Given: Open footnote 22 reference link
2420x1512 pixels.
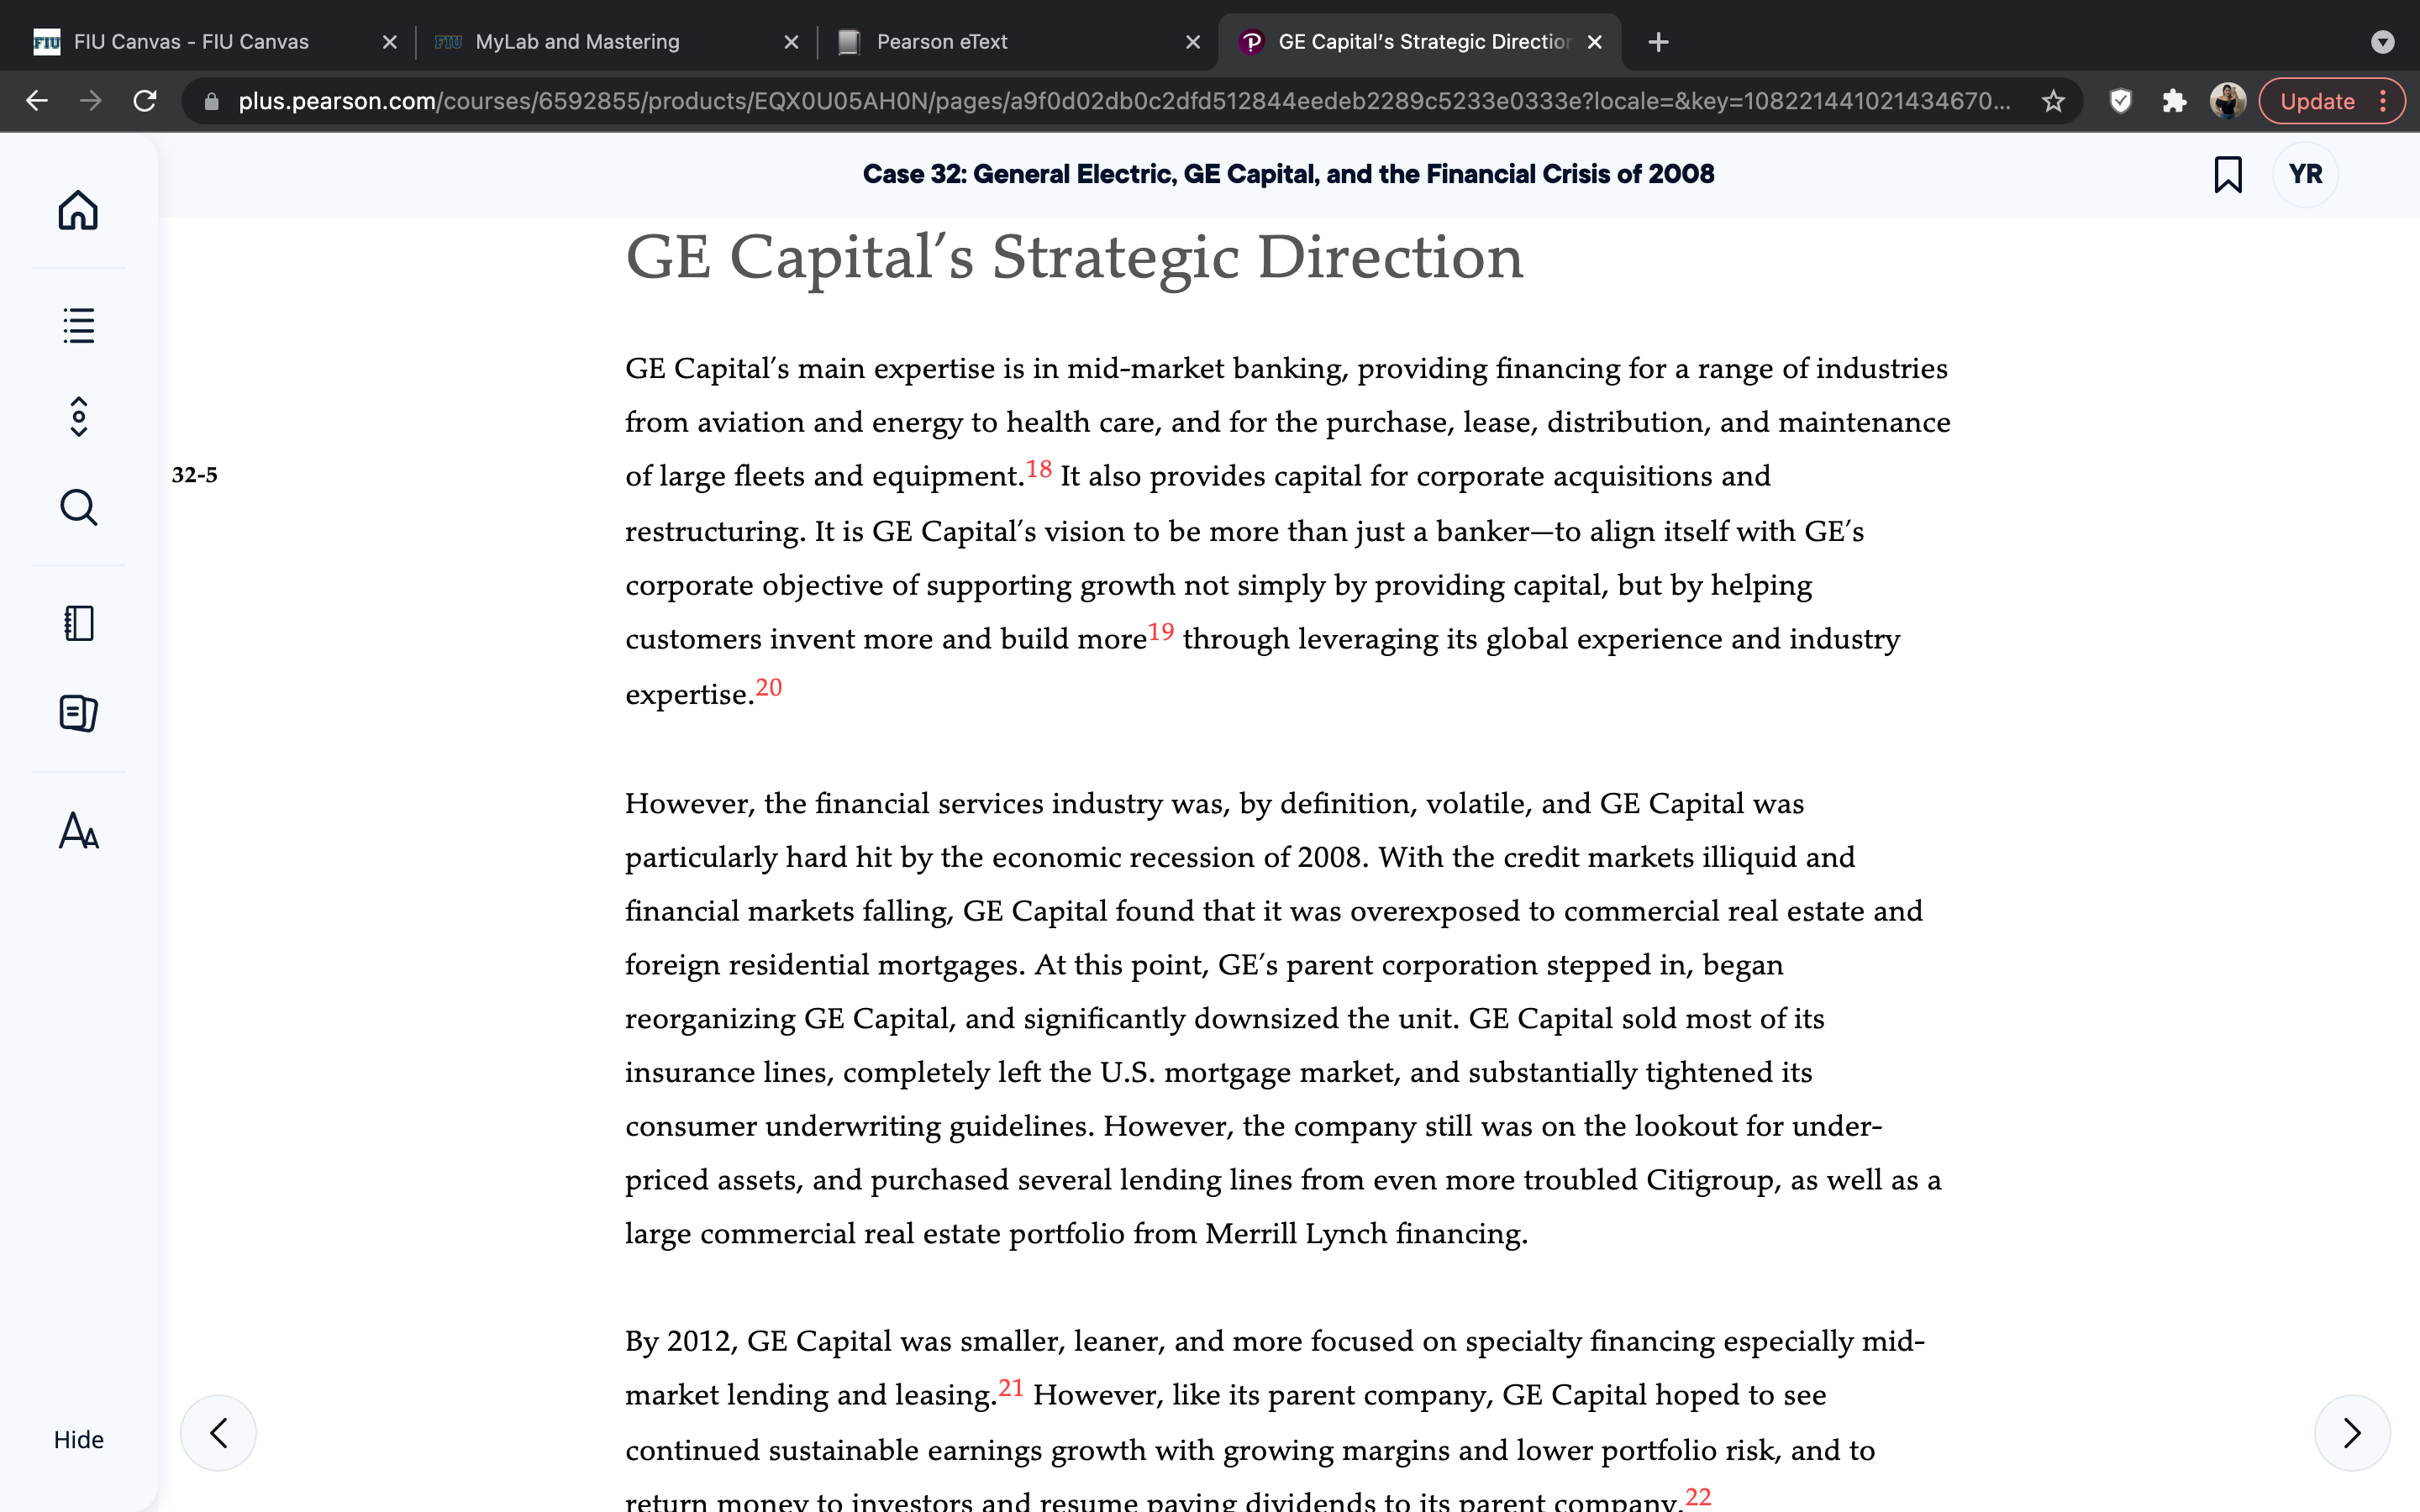Looking at the screenshot, I should (1698, 1497).
